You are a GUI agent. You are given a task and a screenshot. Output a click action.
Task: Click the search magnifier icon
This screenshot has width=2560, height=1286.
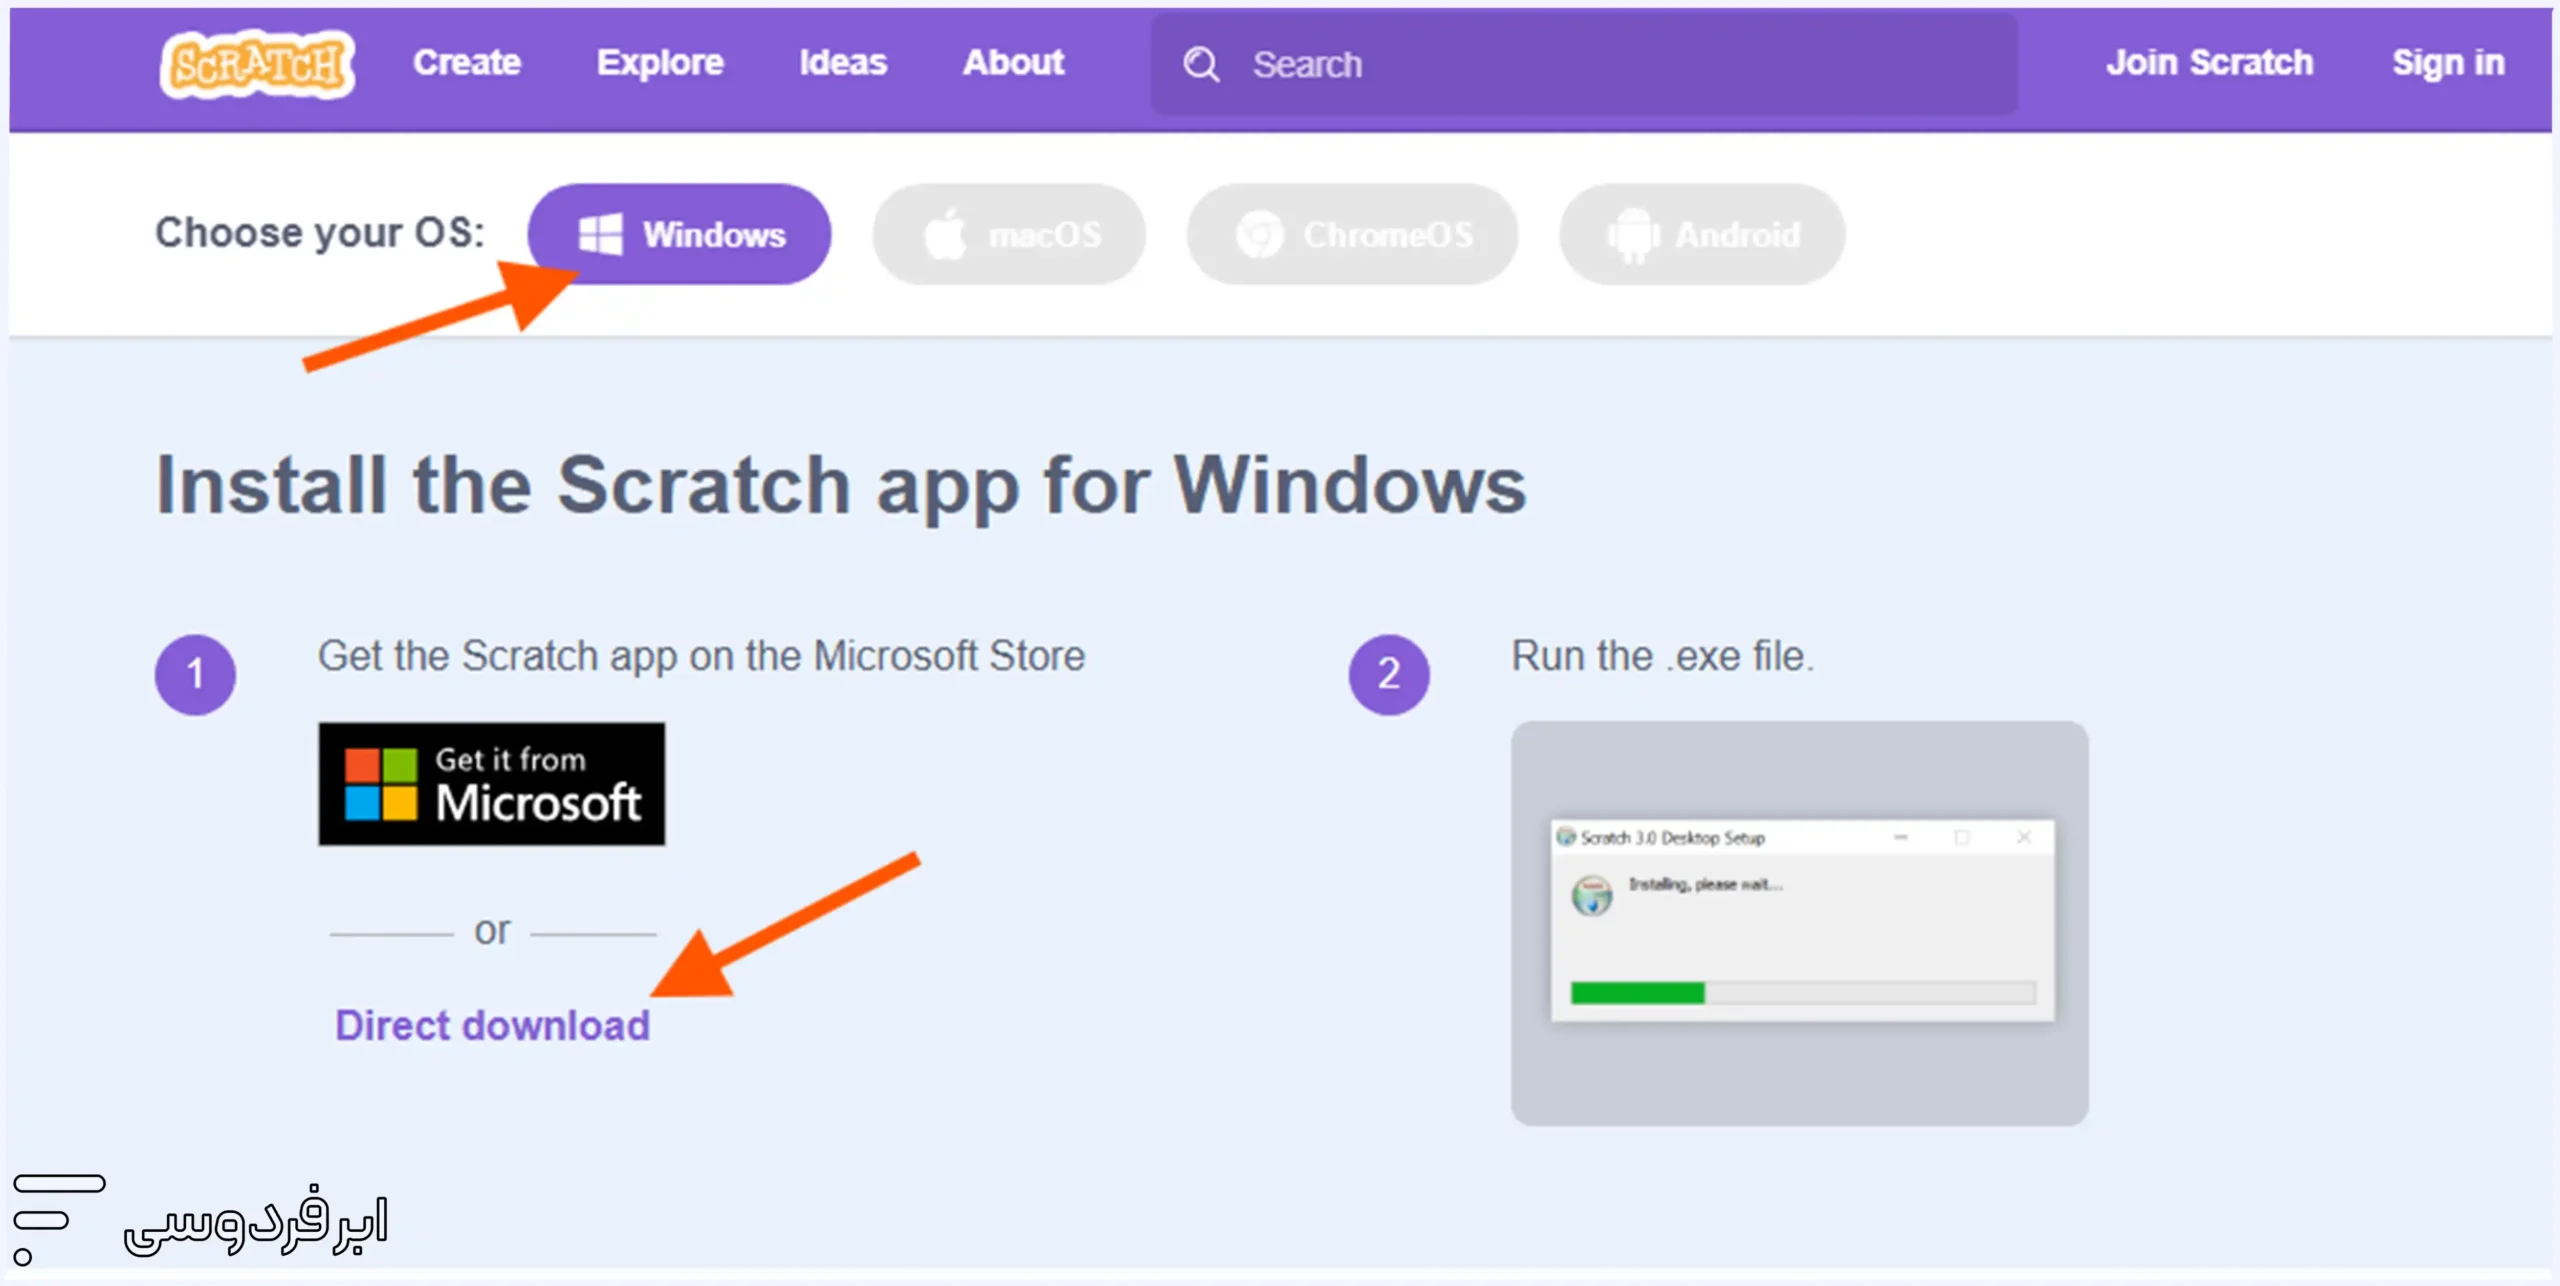click(1200, 65)
